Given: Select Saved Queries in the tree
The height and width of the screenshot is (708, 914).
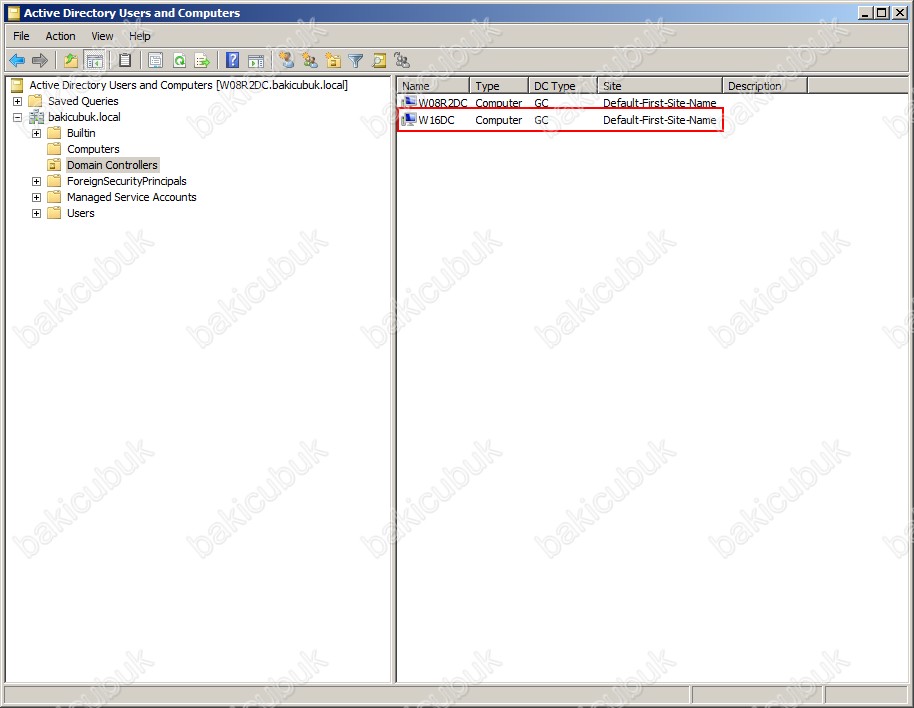Looking at the screenshot, I should point(83,101).
